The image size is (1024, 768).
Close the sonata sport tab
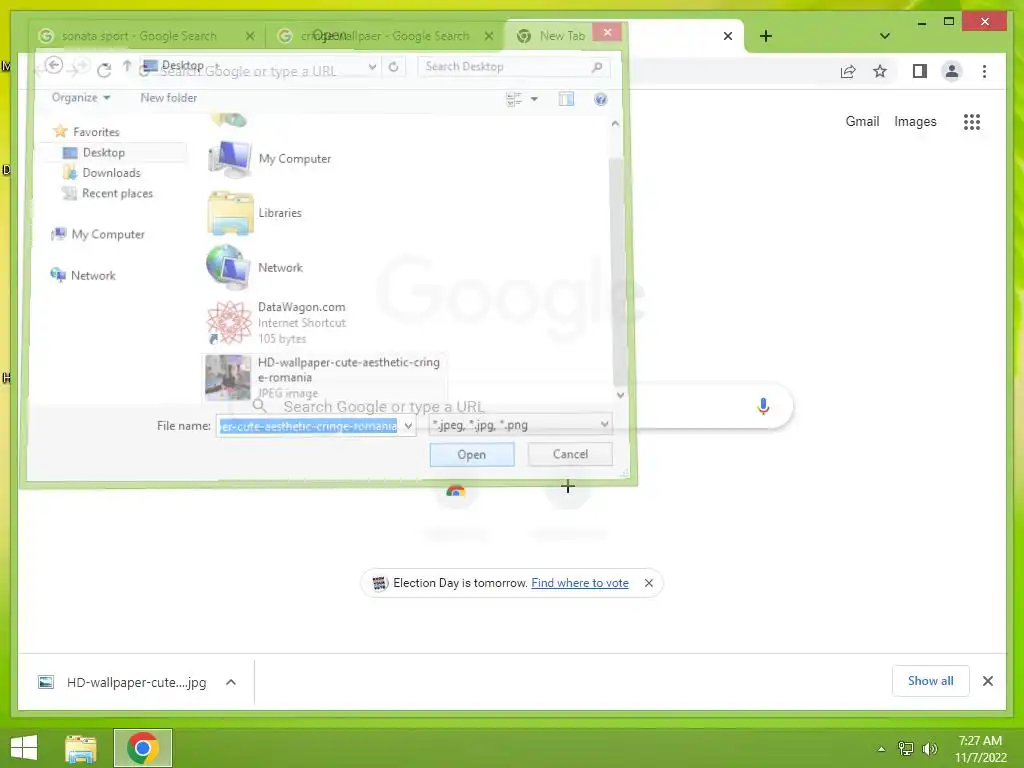[x=249, y=36]
